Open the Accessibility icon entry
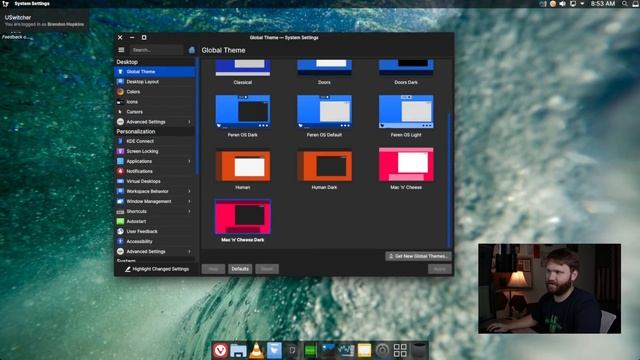Viewport: 640px width, 360px height. pyautogui.click(x=120, y=242)
